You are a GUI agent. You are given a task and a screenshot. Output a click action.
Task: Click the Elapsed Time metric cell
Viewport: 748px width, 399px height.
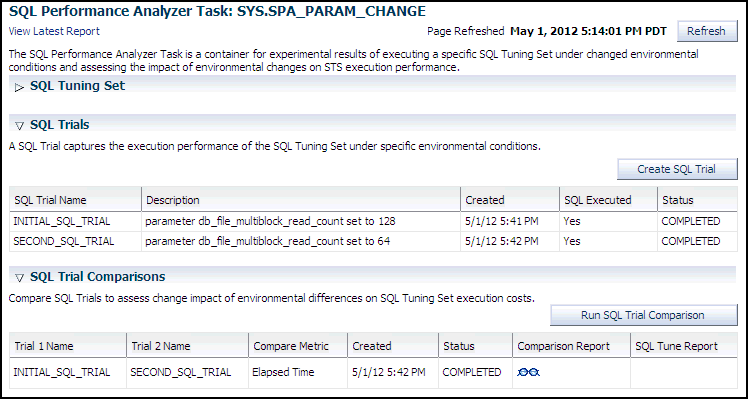283,372
